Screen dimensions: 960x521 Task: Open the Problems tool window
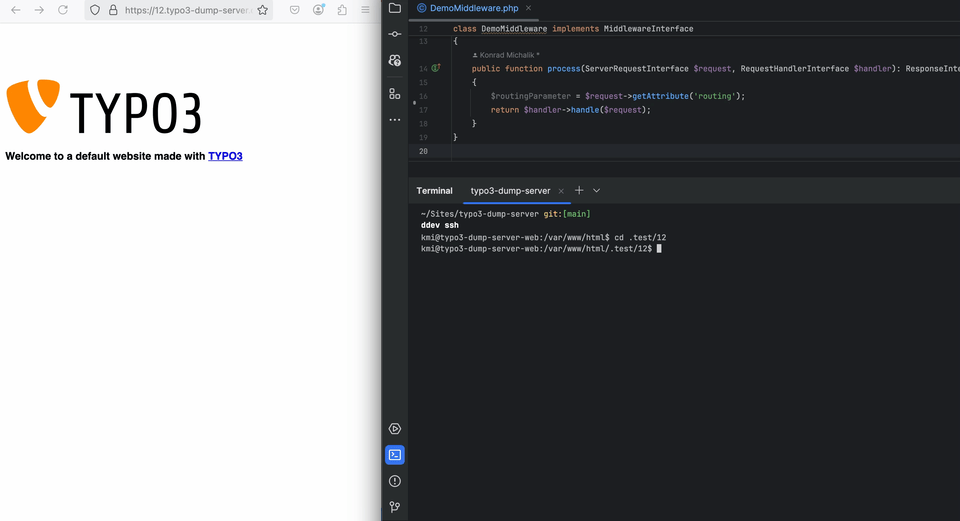tap(395, 481)
